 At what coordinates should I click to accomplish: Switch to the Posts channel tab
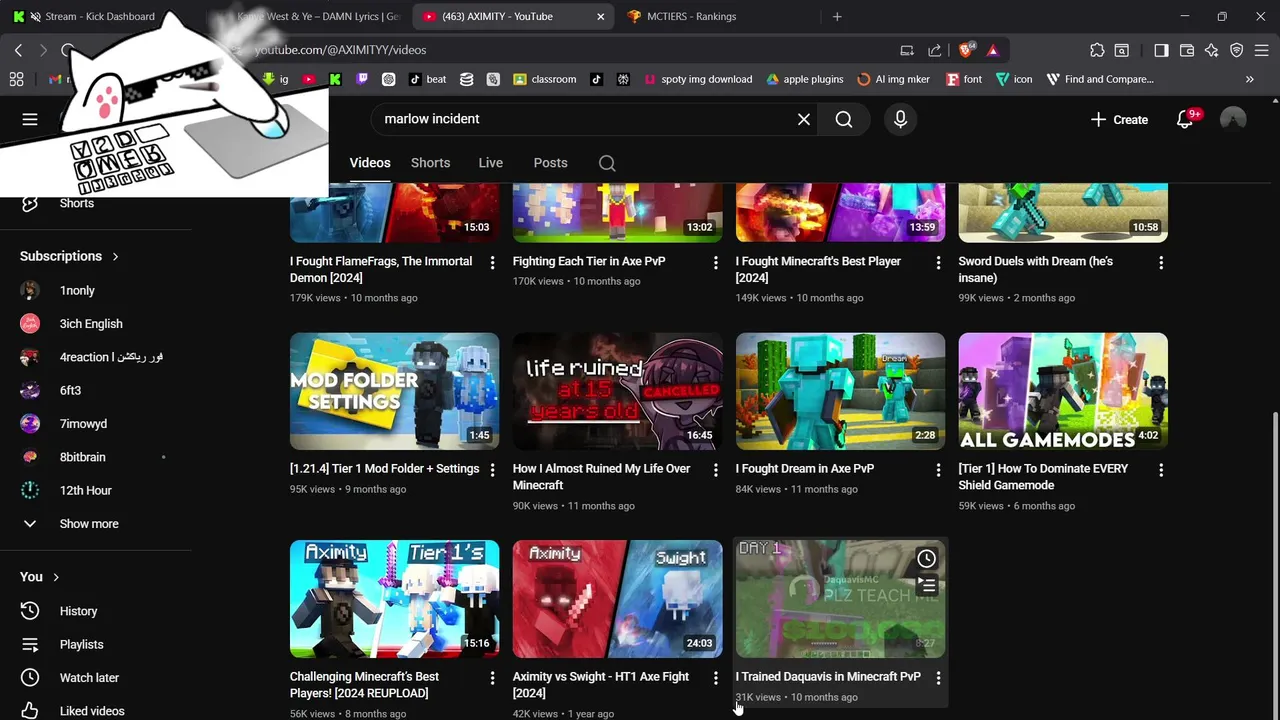pyautogui.click(x=550, y=163)
